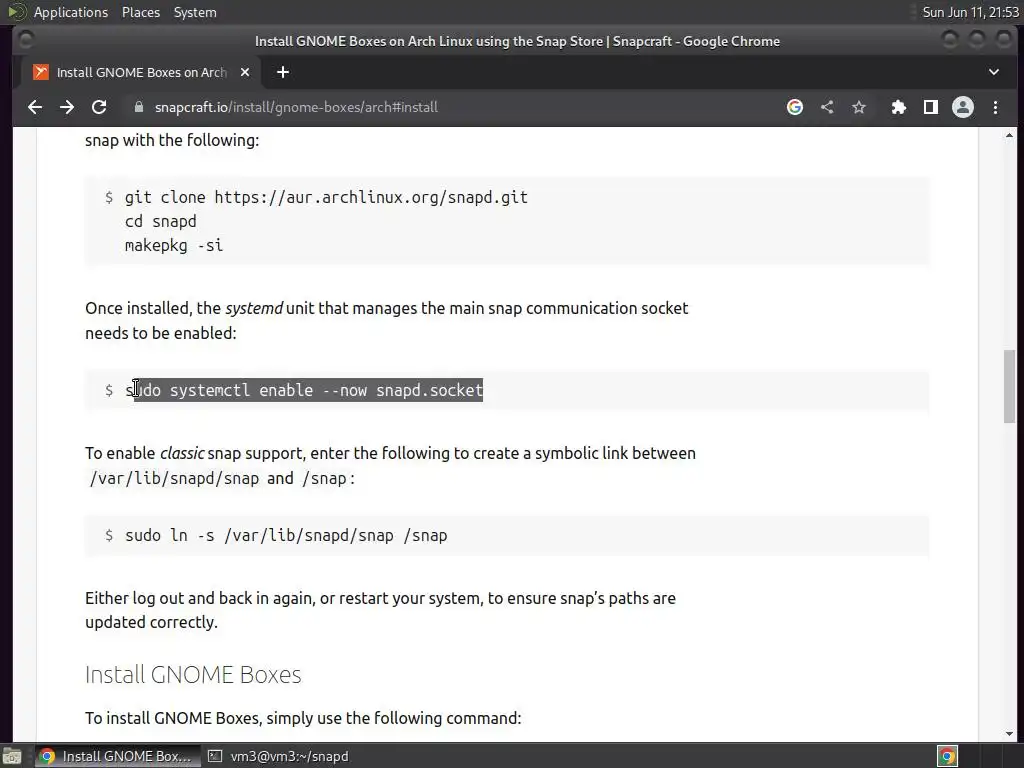Click the page scrollbar thumb

pos(1010,387)
